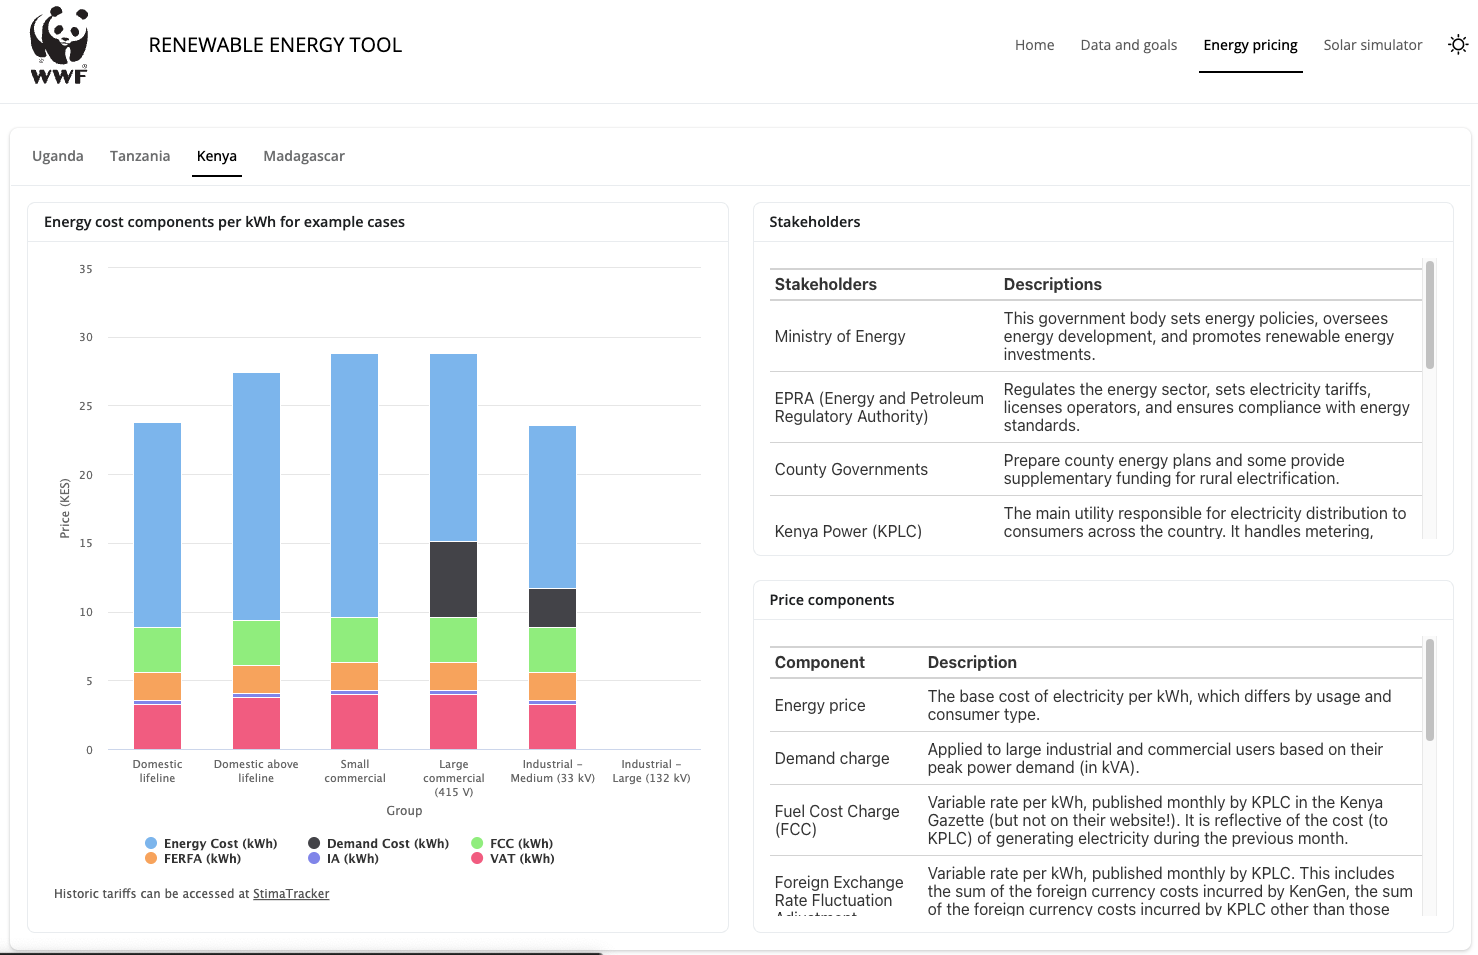Open the Home page
1478x955 pixels.
point(1034,45)
